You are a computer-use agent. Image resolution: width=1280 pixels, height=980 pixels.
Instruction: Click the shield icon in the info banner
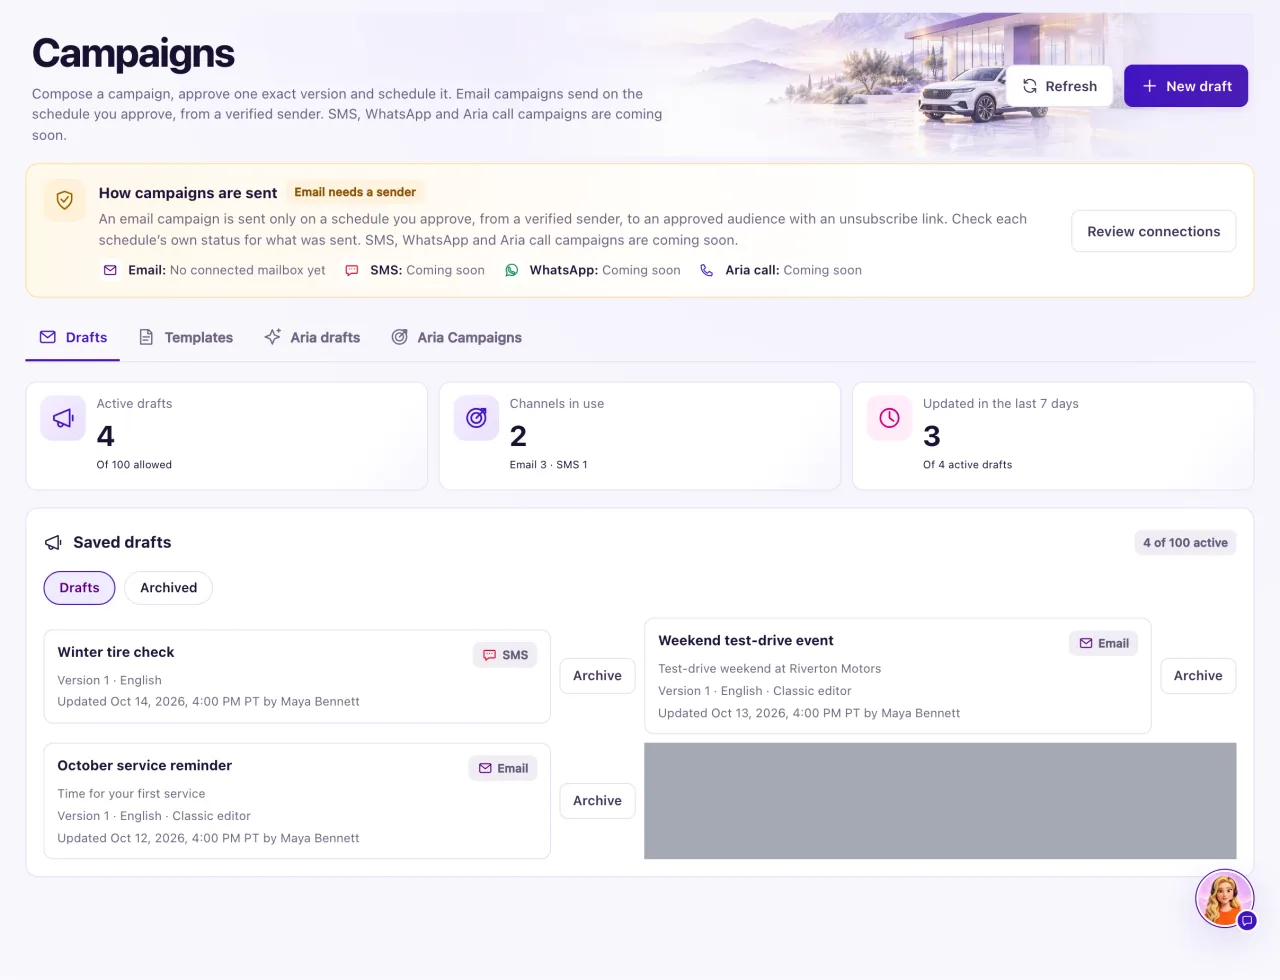pos(65,200)
